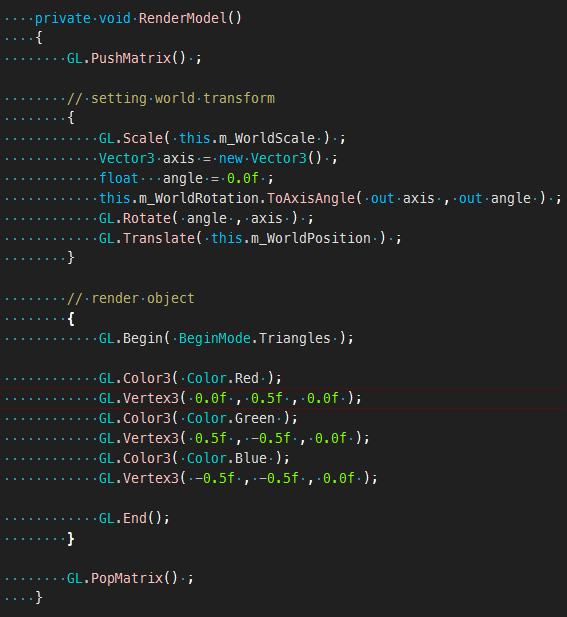The image size is (567, 617).
Task: Click the Vertex3 line with 0.0f, 0.5f, 0.0f
Action: (230, 398)
